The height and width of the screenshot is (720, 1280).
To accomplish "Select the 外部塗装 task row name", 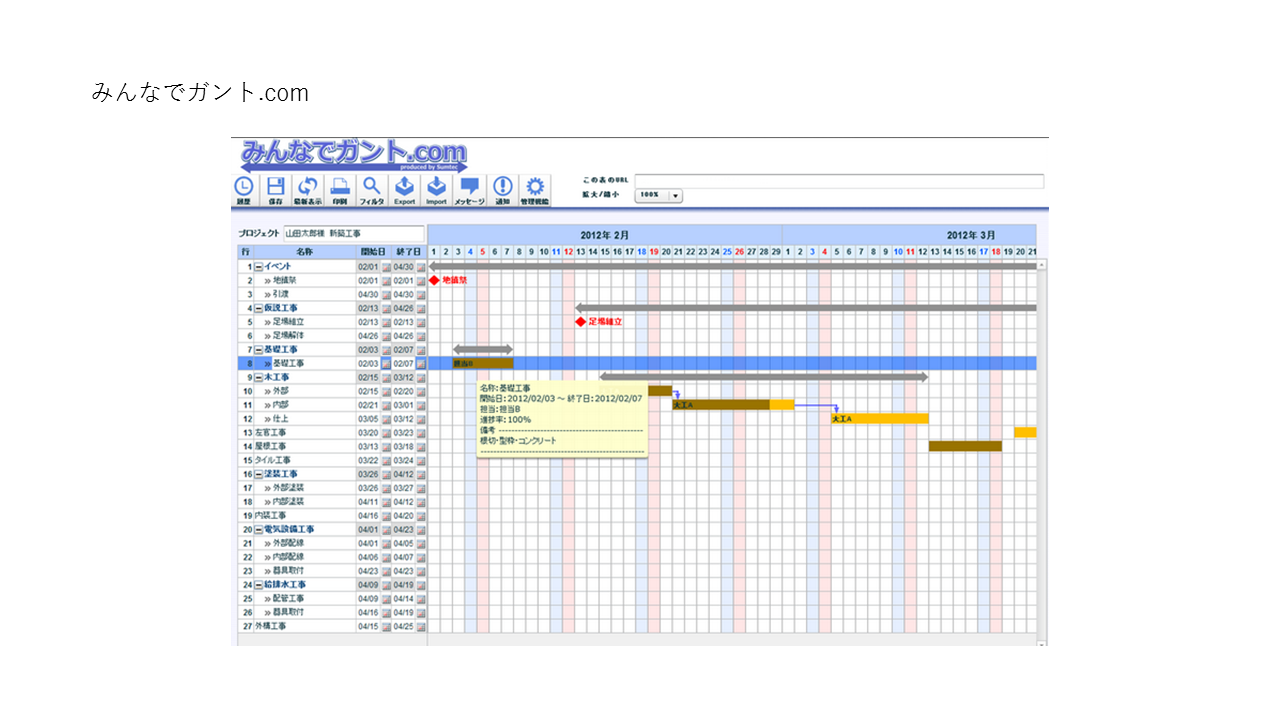I will 288,488.
